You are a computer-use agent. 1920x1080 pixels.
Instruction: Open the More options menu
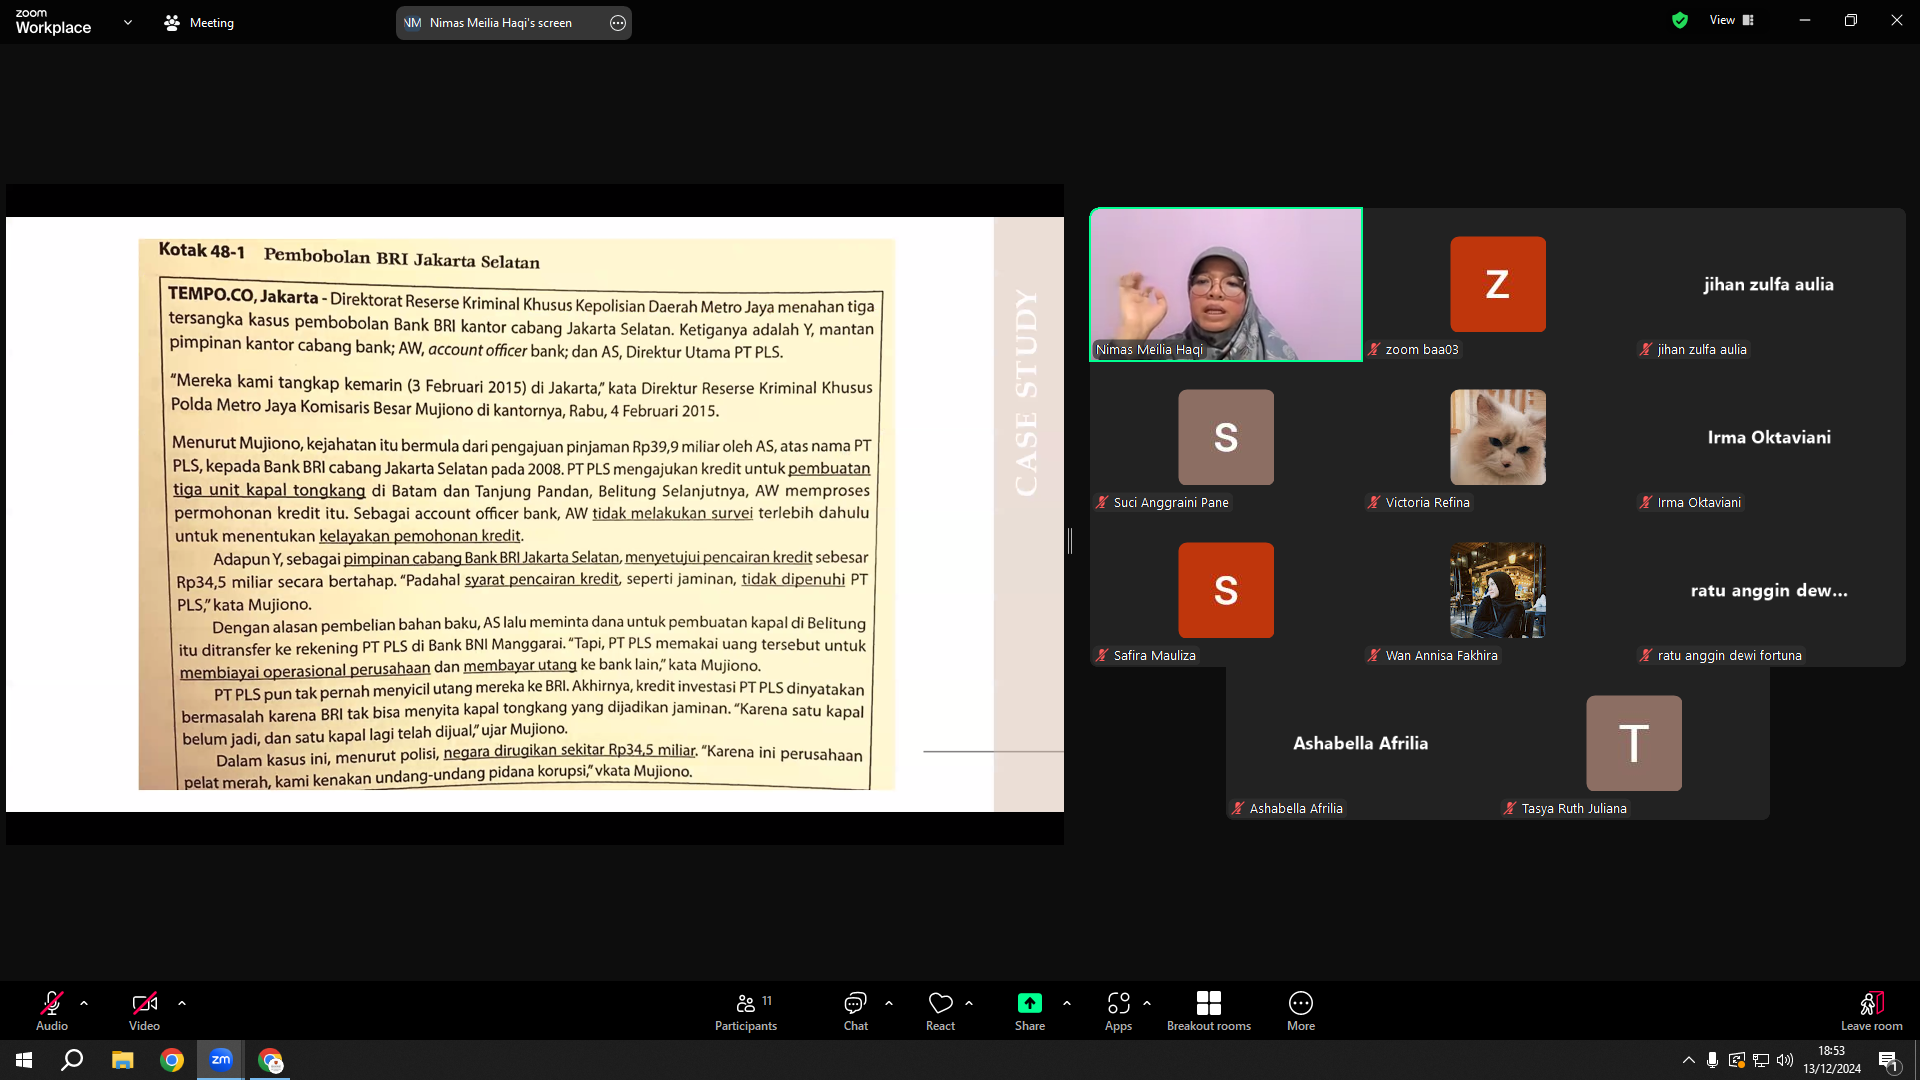tap(1301, 1011)
